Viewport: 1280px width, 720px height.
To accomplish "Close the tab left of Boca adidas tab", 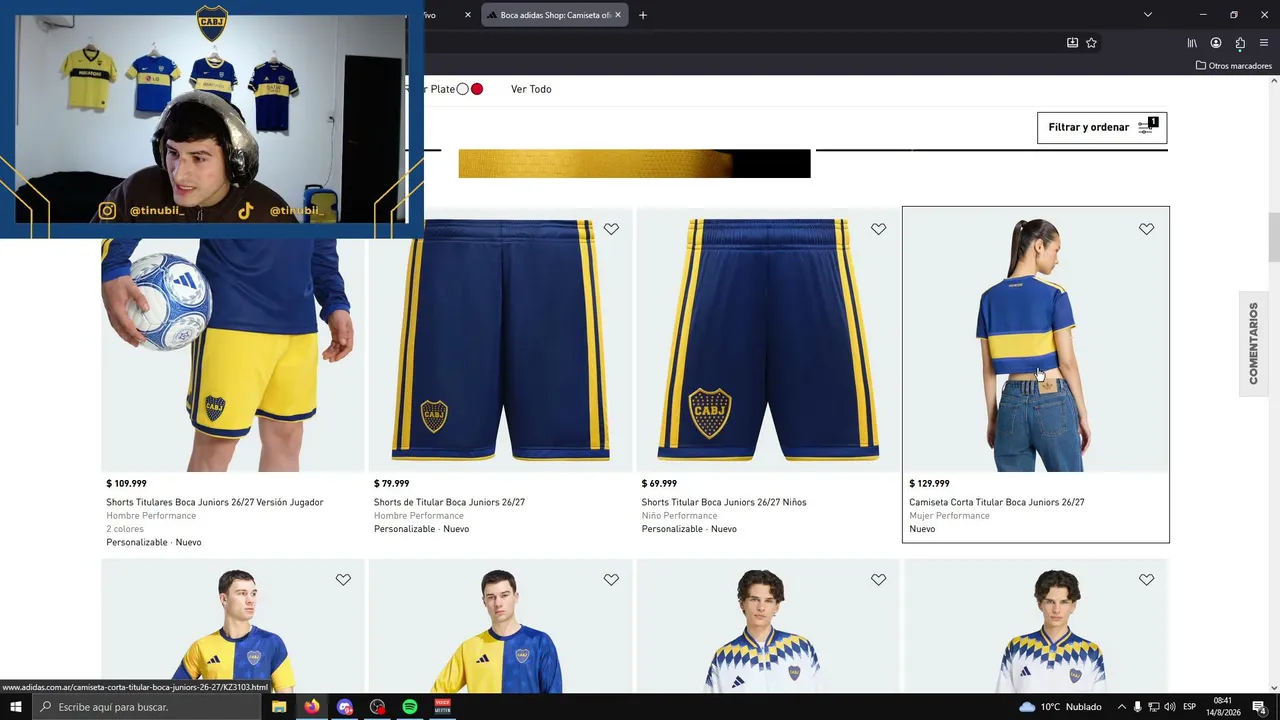I will pyautogui.click(x=467, y=15).
